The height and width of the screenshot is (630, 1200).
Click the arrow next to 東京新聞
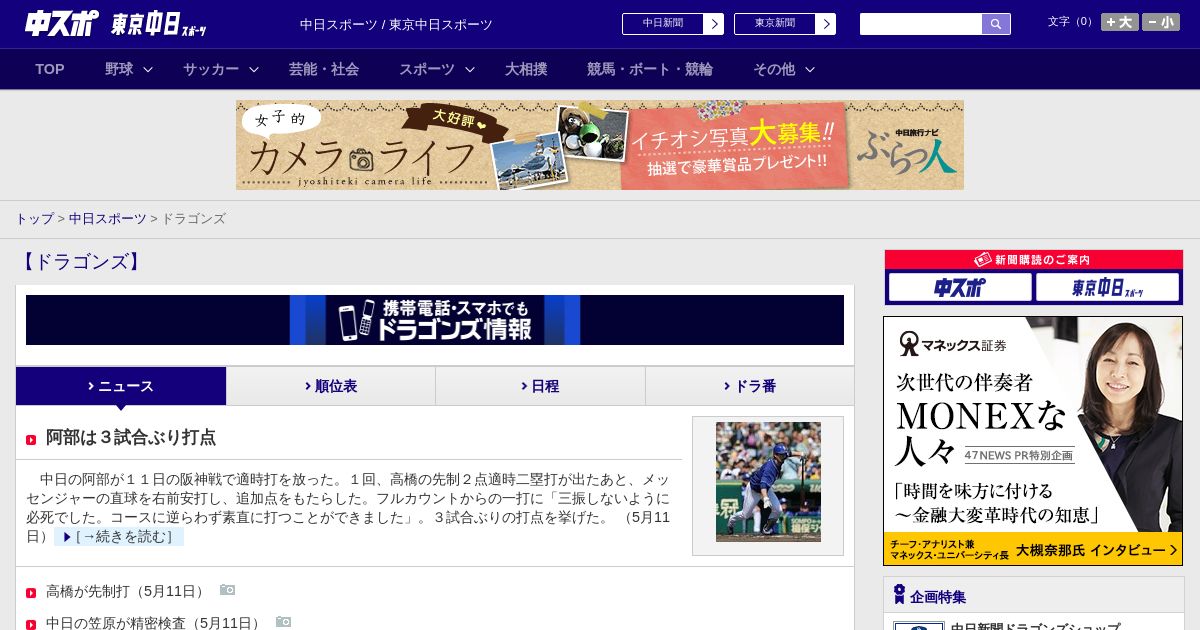coord(826,24)
